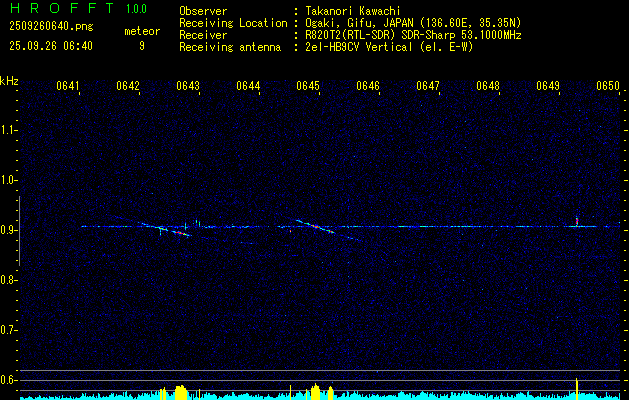Screen dimensions: 629x400
Task: Click the 0650 time axis marker
Action: click(x=608, y=86)
